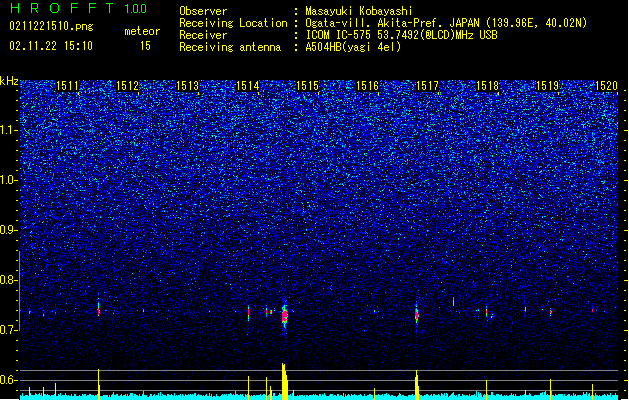
Task: Click the 0.7 kHz axis label
Action: (9, 330)
